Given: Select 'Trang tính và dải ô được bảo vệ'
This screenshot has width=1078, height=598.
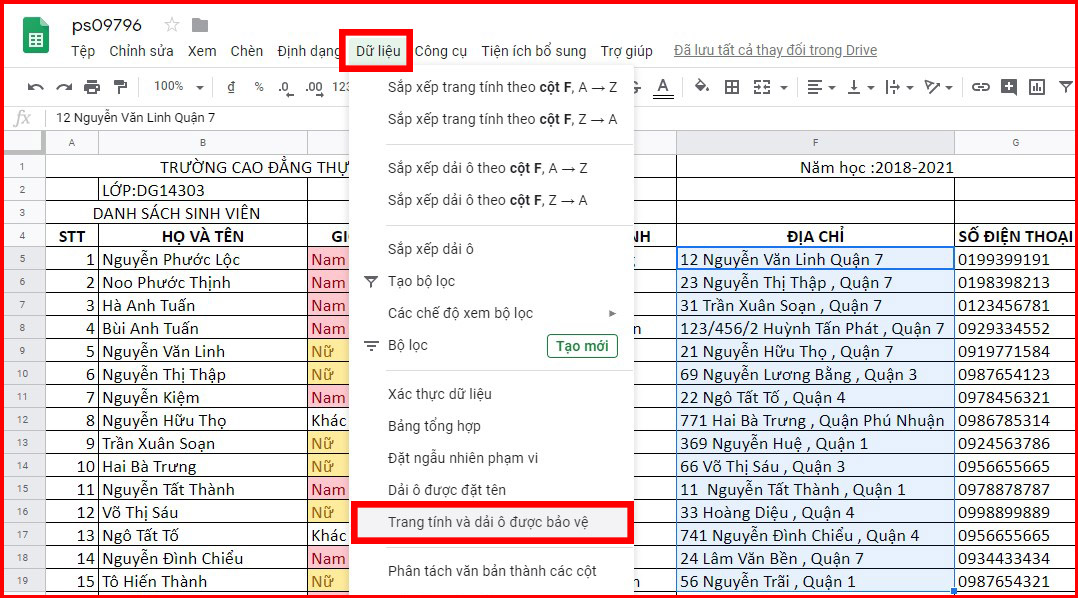Looking at the screenshot, I should point(491,522).
